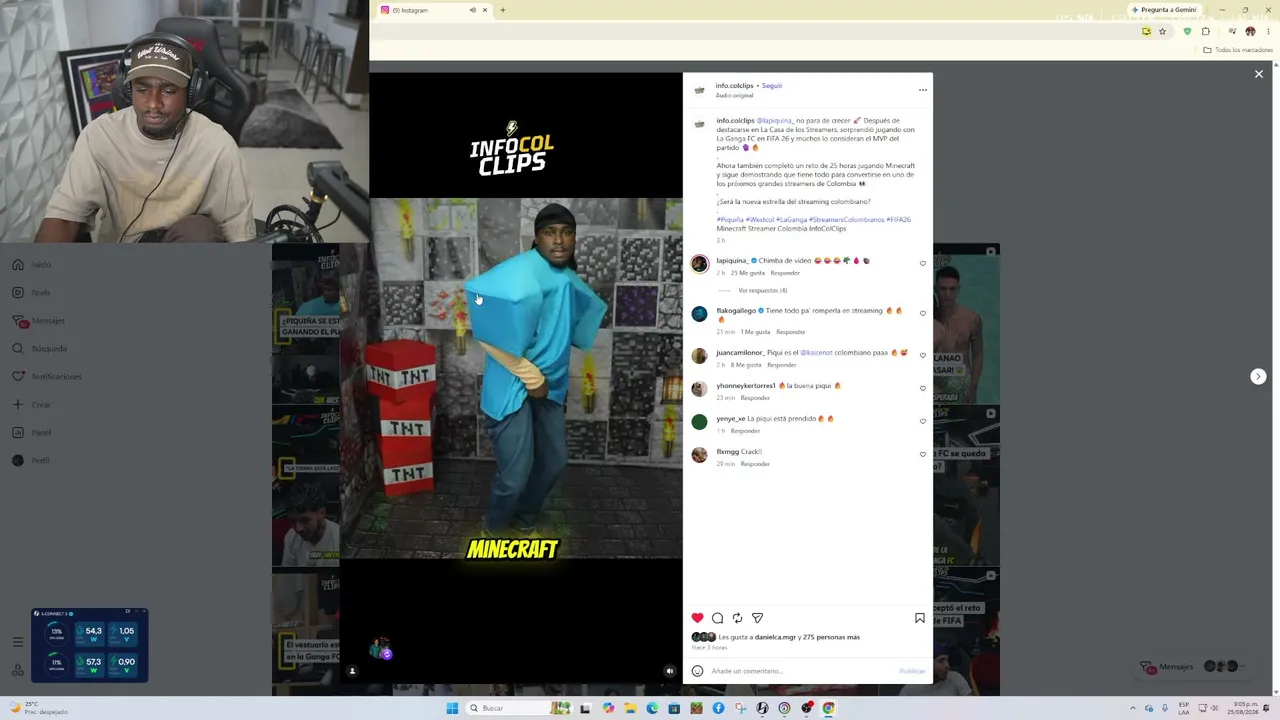Open the Chrome three-dot menu
This screenshot has height=720, width=1280.
[1268, 32]
